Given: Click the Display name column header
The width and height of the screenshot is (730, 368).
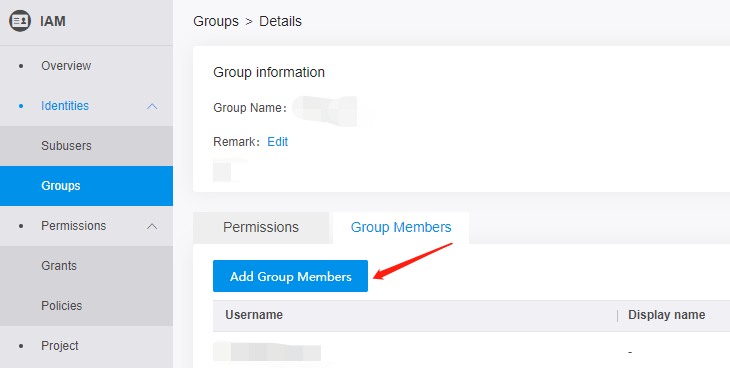Looking at the screenshot, I should point(666,315).
